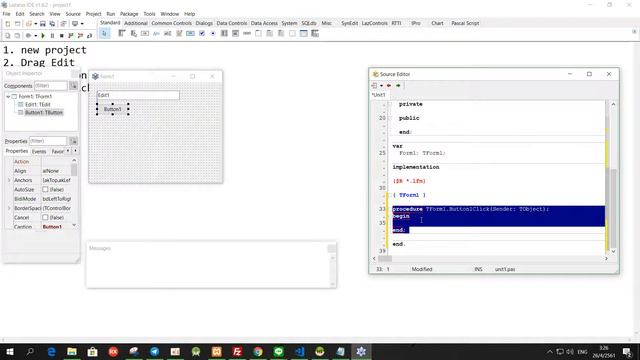The image size is (640, 360).
Task: Switch to the Dialogs palette tab
Action: point(204,23)
